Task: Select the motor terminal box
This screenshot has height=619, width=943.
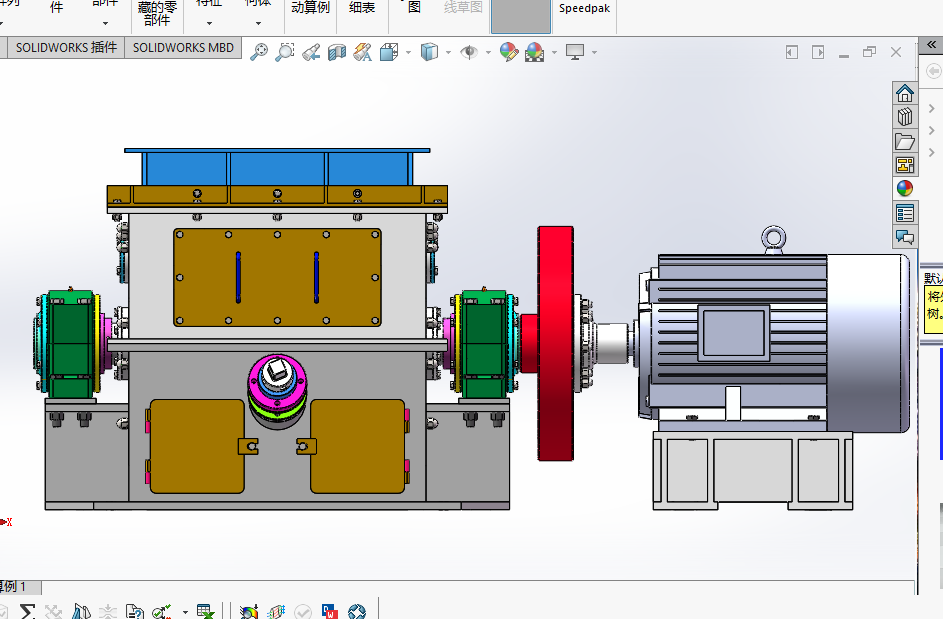Action: pos(734,333)
